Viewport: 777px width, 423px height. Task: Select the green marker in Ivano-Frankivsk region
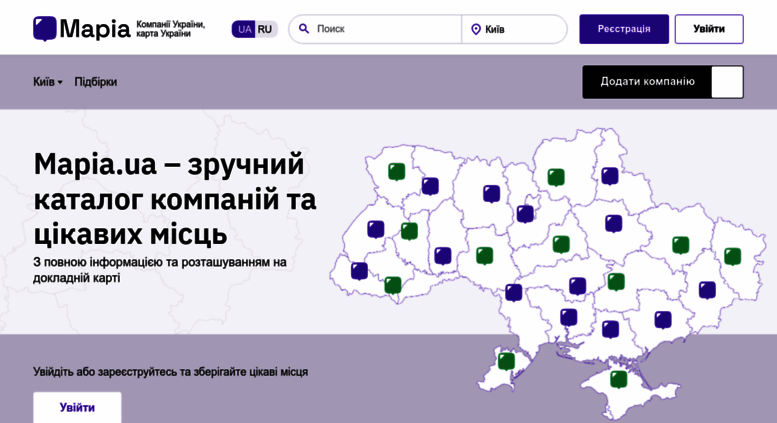(x=393, y=285)
